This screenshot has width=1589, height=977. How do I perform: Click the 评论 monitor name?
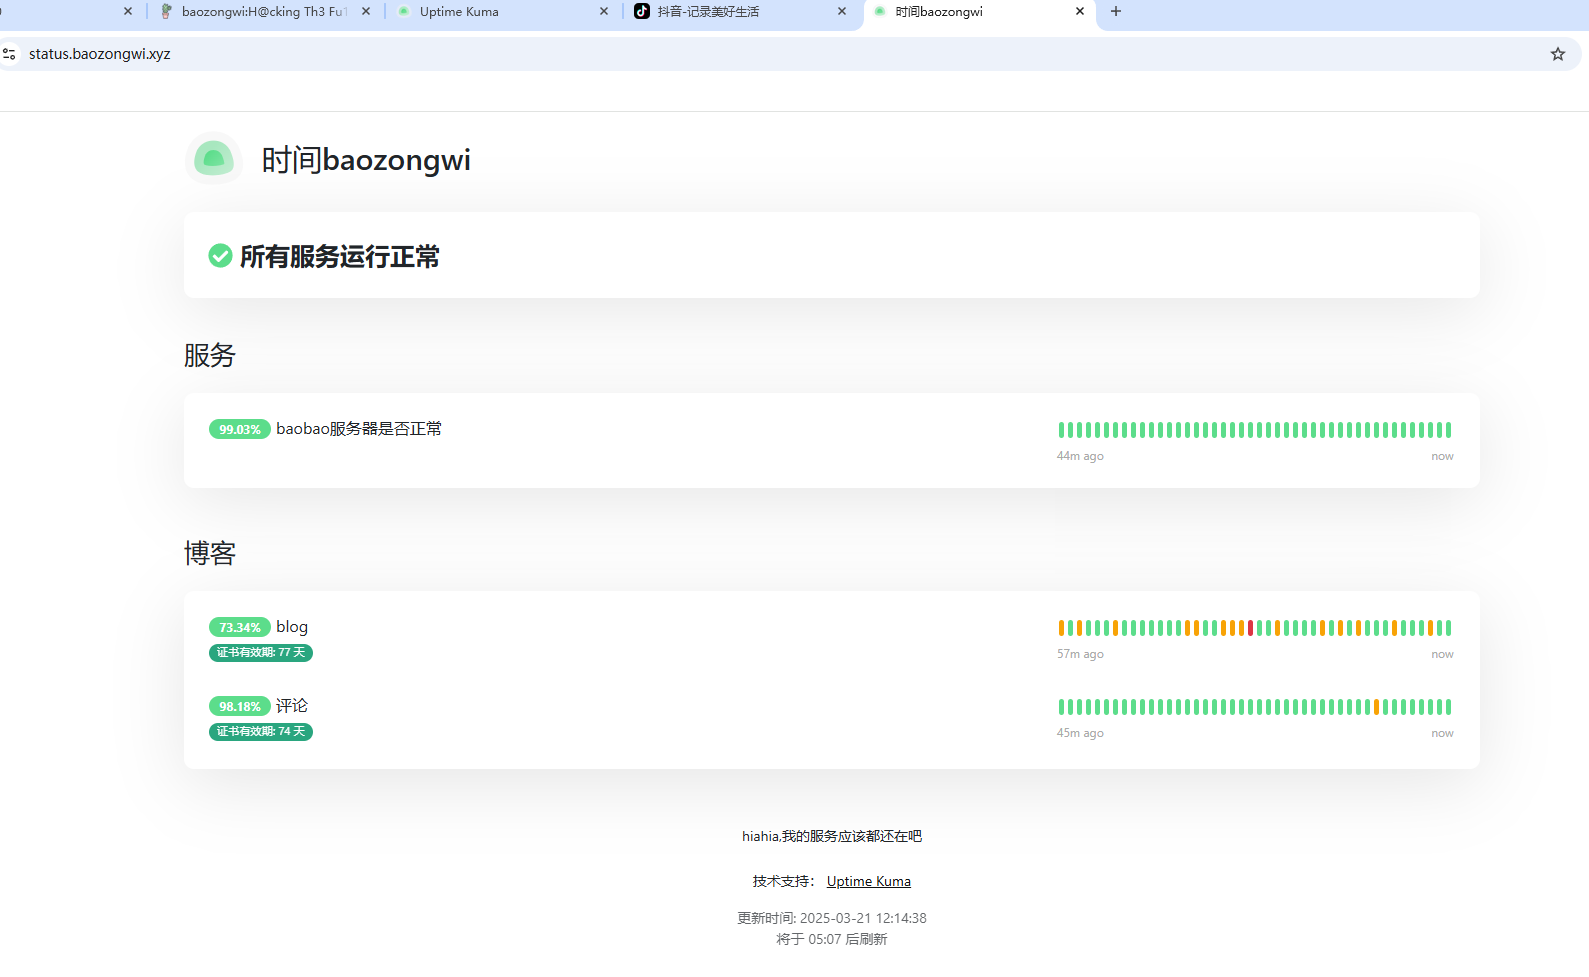[x=292, y=706]
